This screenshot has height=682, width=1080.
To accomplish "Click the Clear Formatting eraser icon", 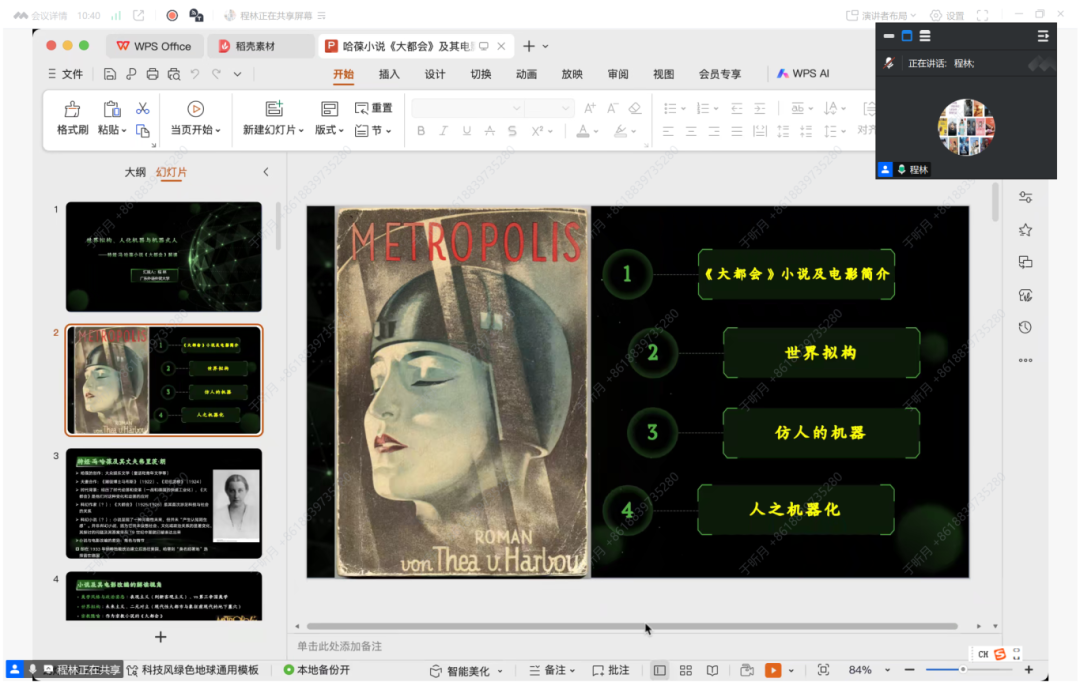I will [635, 108].
